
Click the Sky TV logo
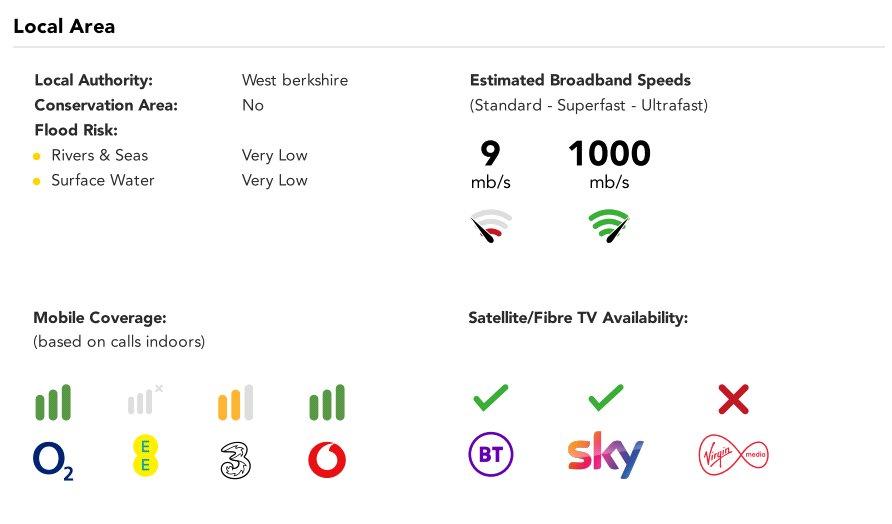(605, 455)
